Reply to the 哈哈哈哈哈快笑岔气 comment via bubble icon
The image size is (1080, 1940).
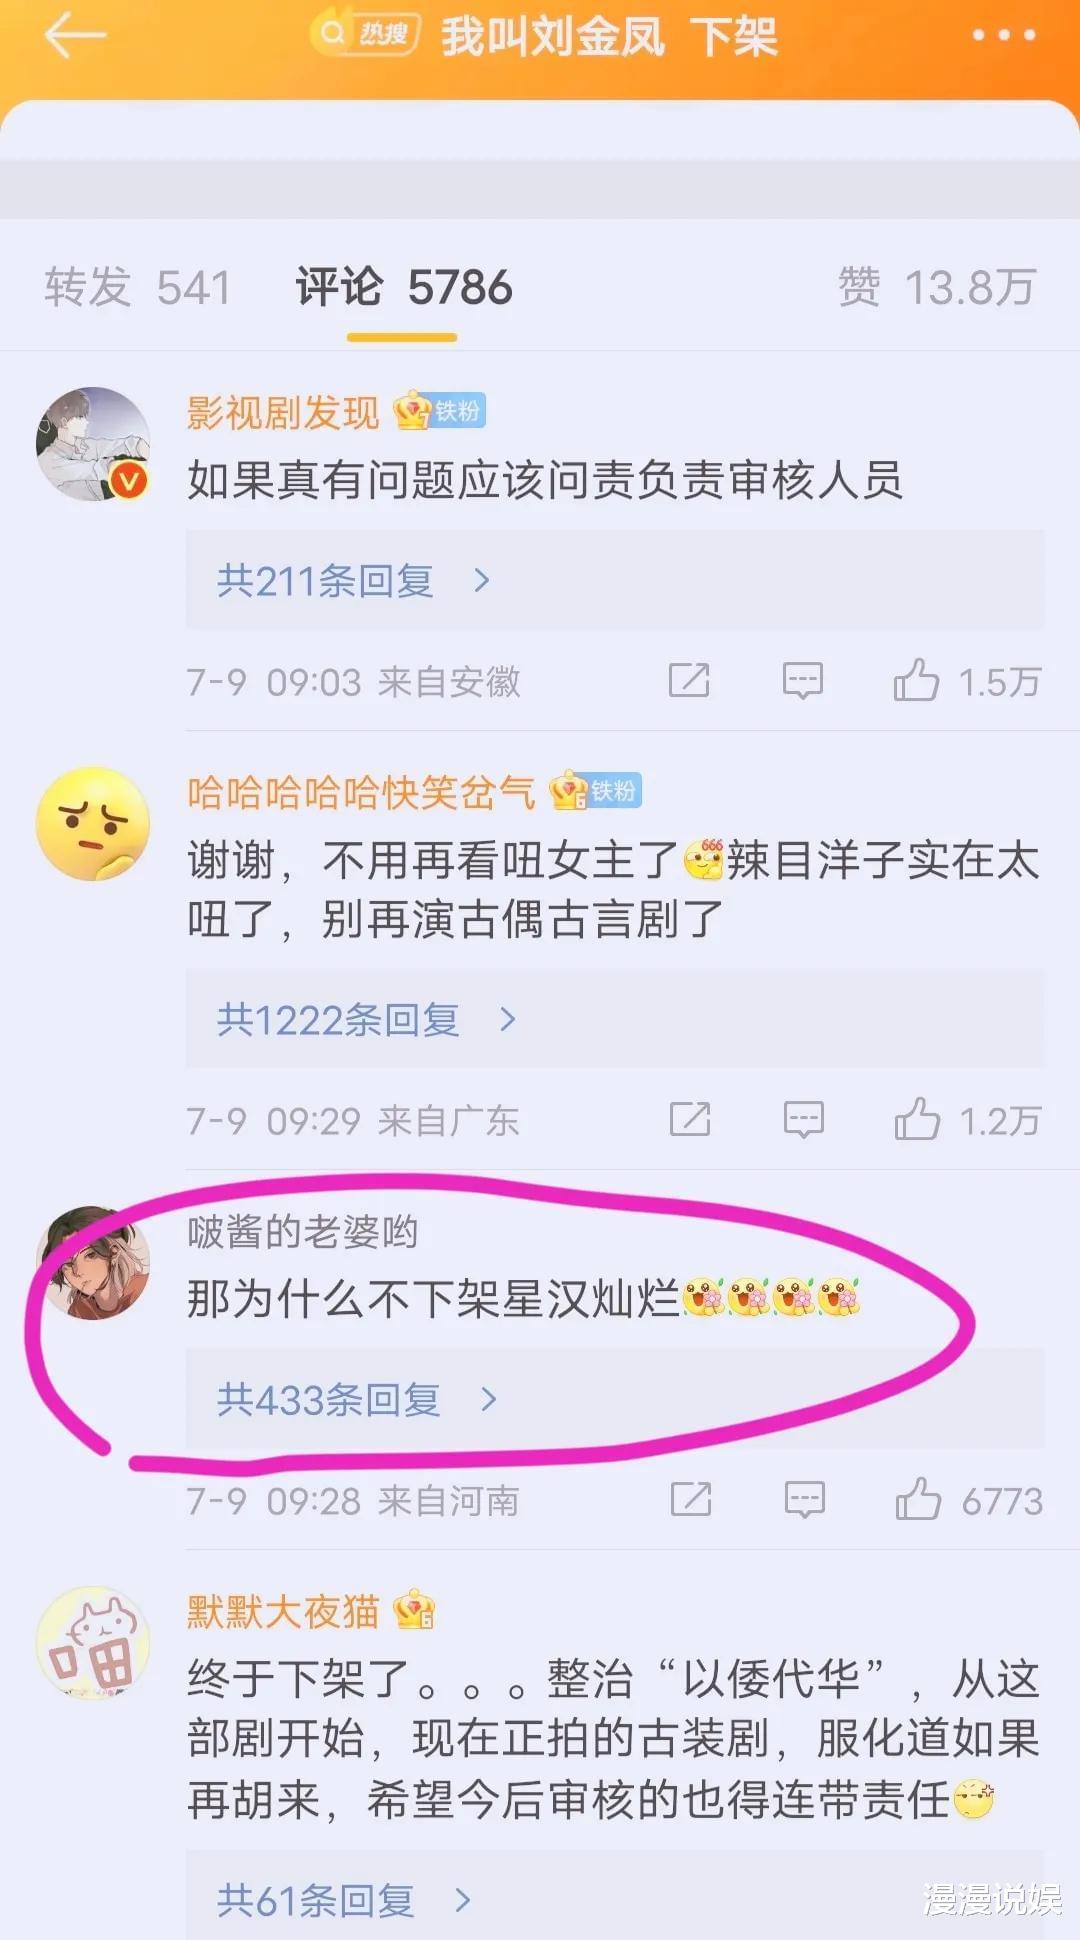click(x=804, y=1120)
